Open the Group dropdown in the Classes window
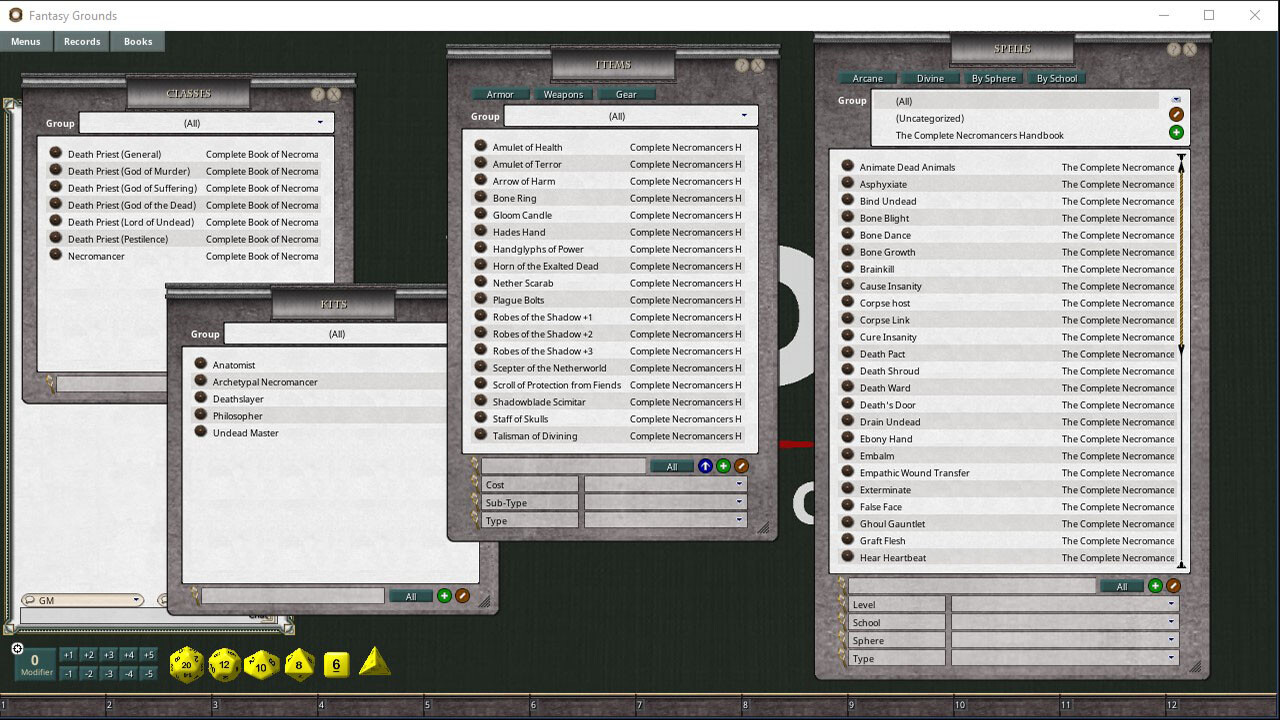Image resolution: width=1280 pixels, height=720 pixels. coord(206,122)
